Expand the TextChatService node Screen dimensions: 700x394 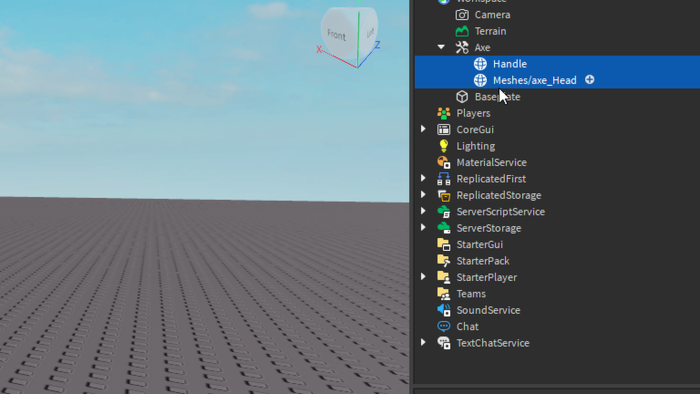(423, 342)
